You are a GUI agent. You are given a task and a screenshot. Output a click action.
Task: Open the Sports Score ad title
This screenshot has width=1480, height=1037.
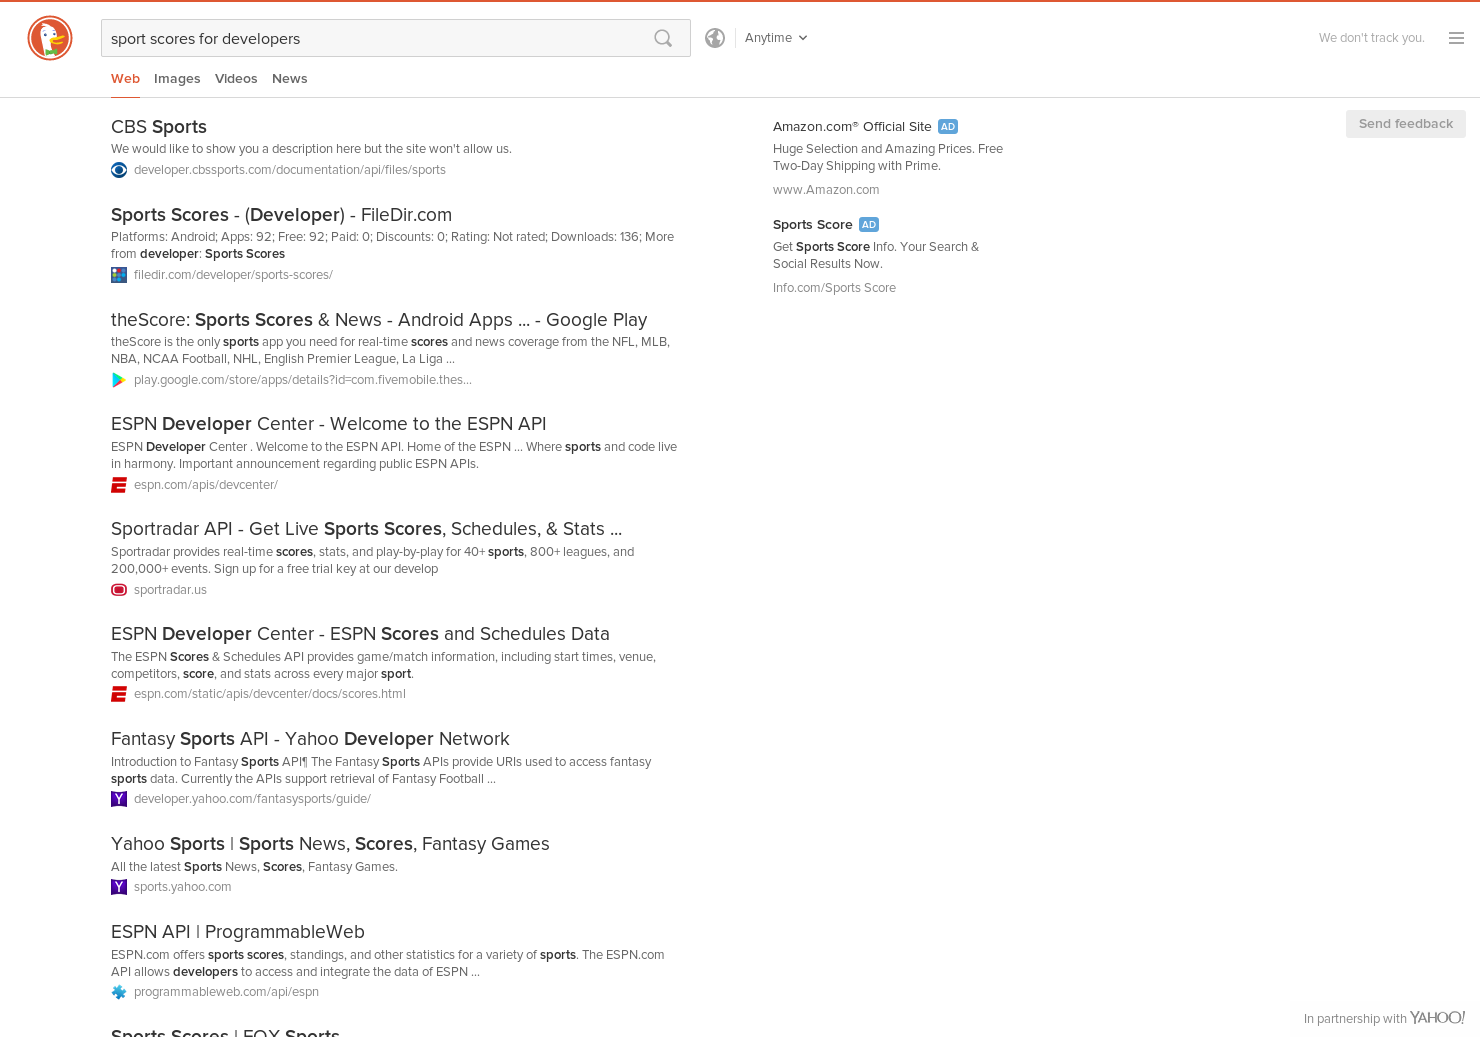pyautogui.click(x=812, y=225)
